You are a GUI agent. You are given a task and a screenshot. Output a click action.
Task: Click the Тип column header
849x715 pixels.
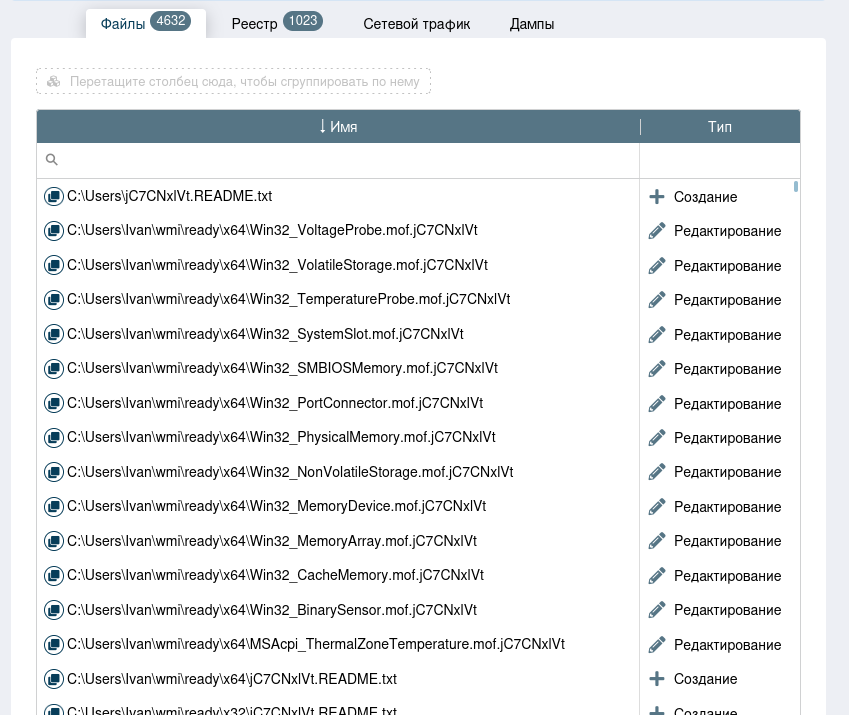tap(719, 127)
